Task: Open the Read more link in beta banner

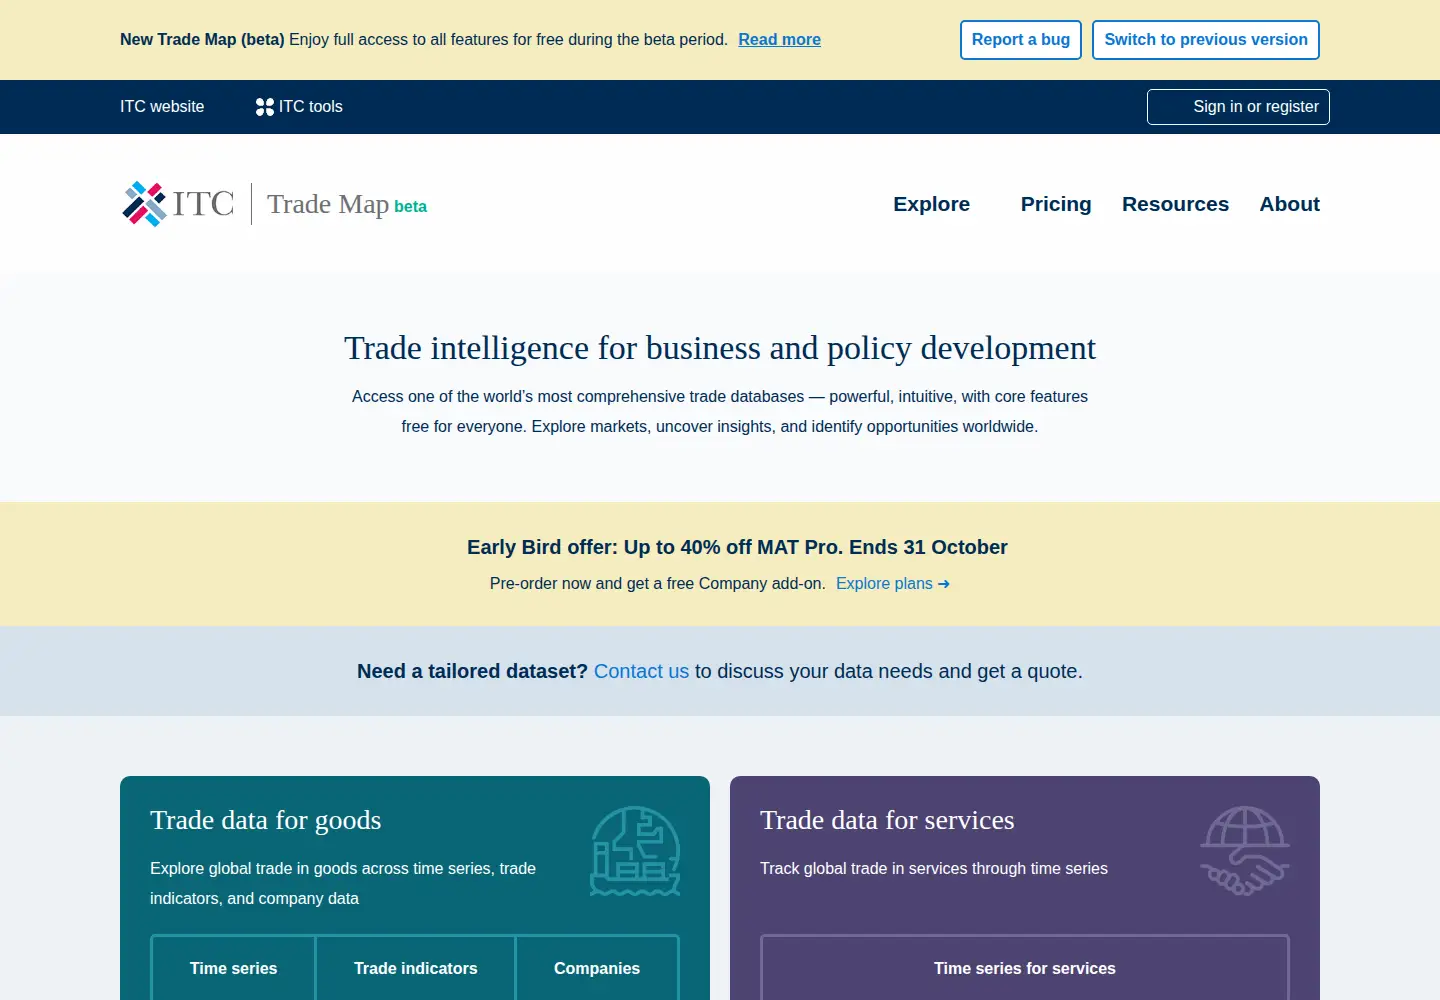Action: pos(779,40)
